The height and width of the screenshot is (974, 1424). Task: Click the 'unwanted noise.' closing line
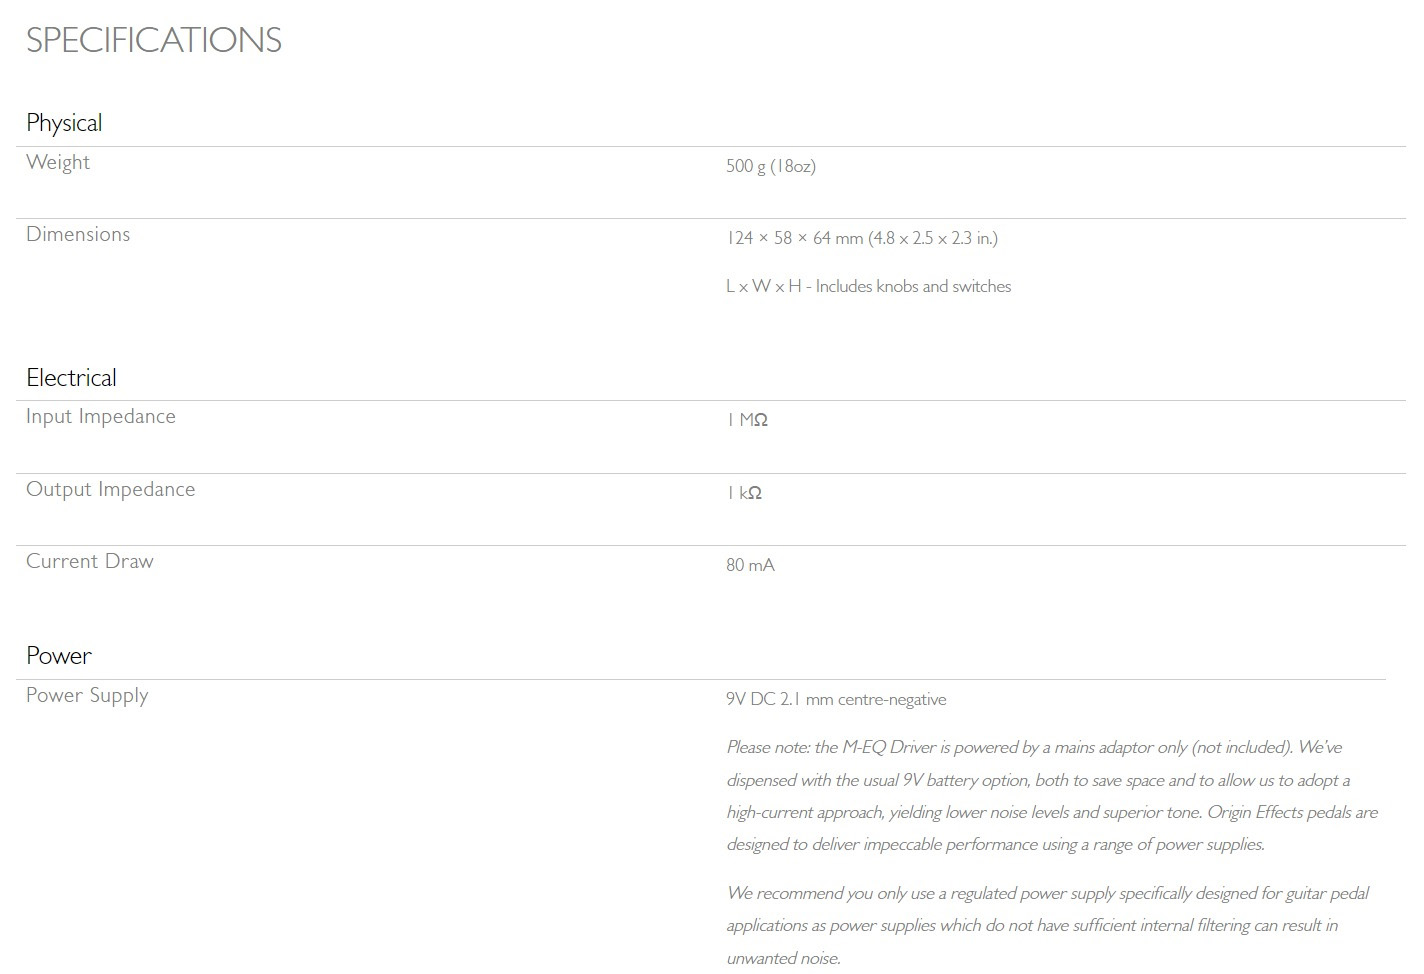(x=783, y=958)
